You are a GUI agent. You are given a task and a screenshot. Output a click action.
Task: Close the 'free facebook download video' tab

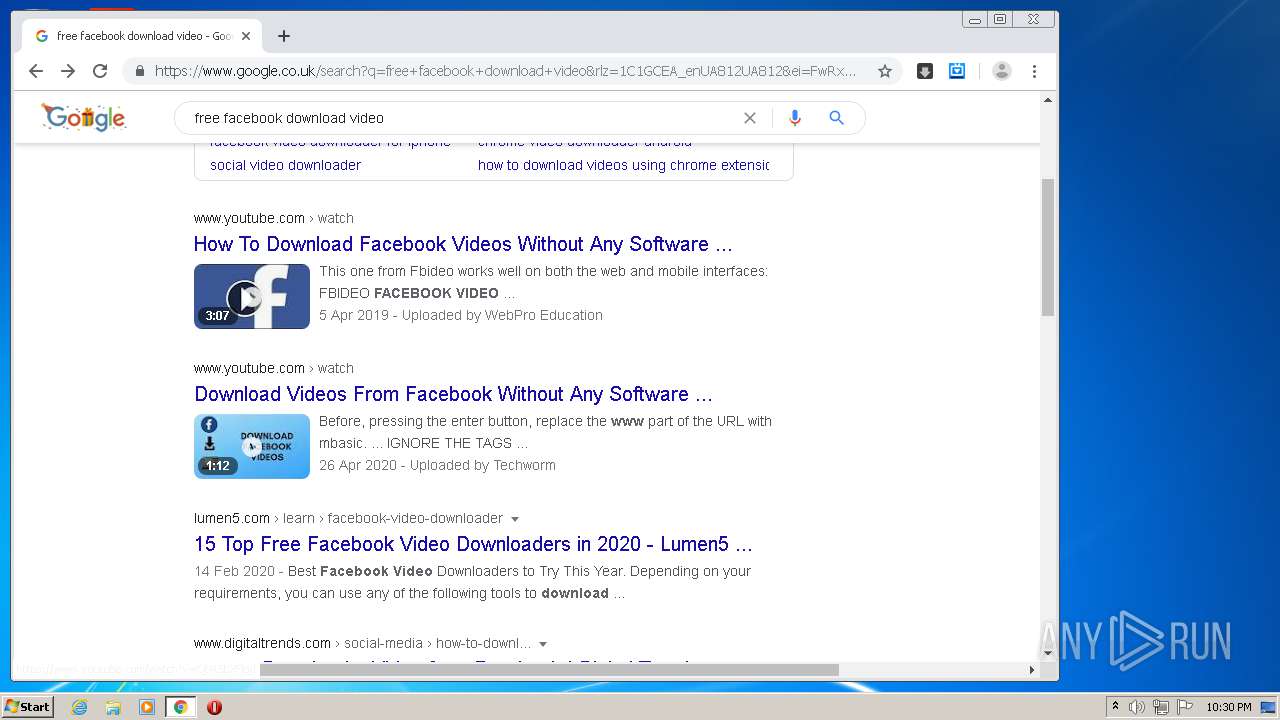[x=246, y=36]
